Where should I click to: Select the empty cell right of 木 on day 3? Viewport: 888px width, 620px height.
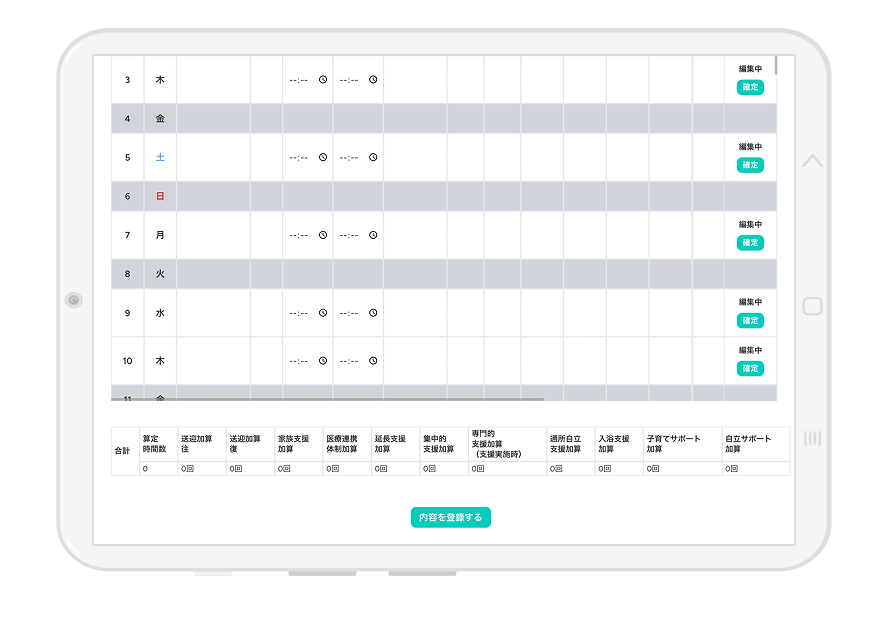tap(213, 80)
